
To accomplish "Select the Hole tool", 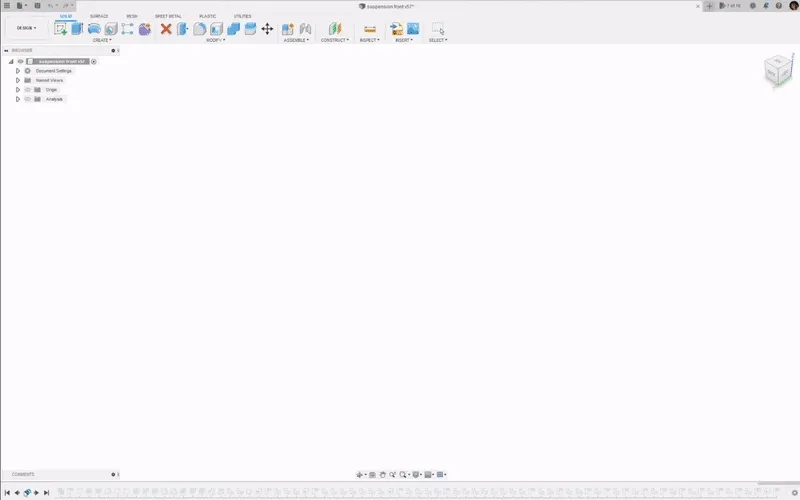I will [111, 29].
